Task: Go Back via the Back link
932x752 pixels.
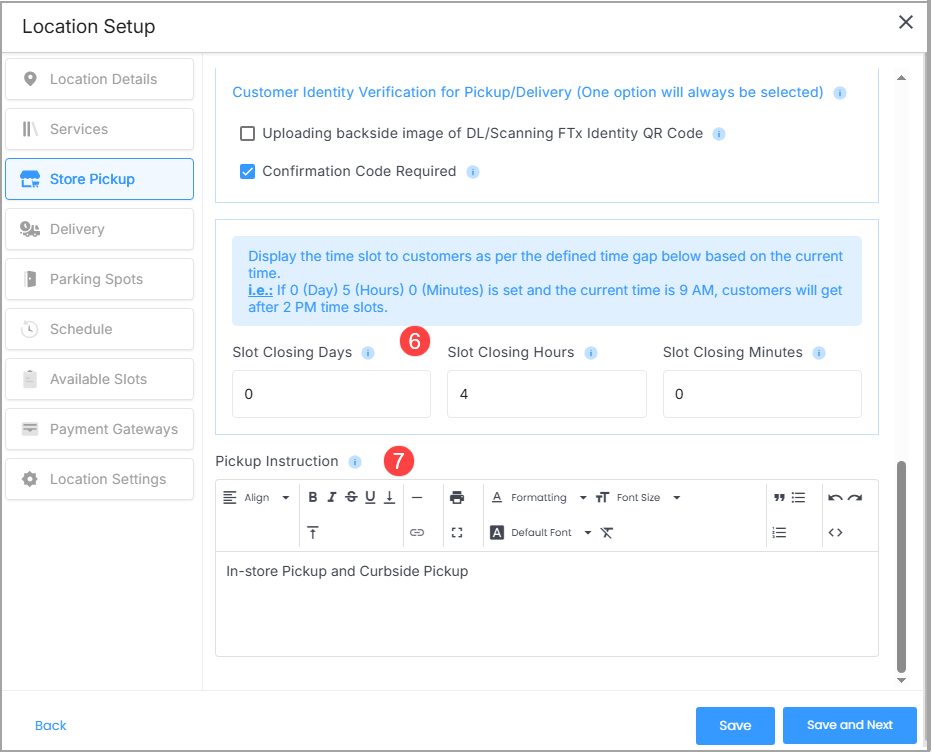Action: coord(51,725)
